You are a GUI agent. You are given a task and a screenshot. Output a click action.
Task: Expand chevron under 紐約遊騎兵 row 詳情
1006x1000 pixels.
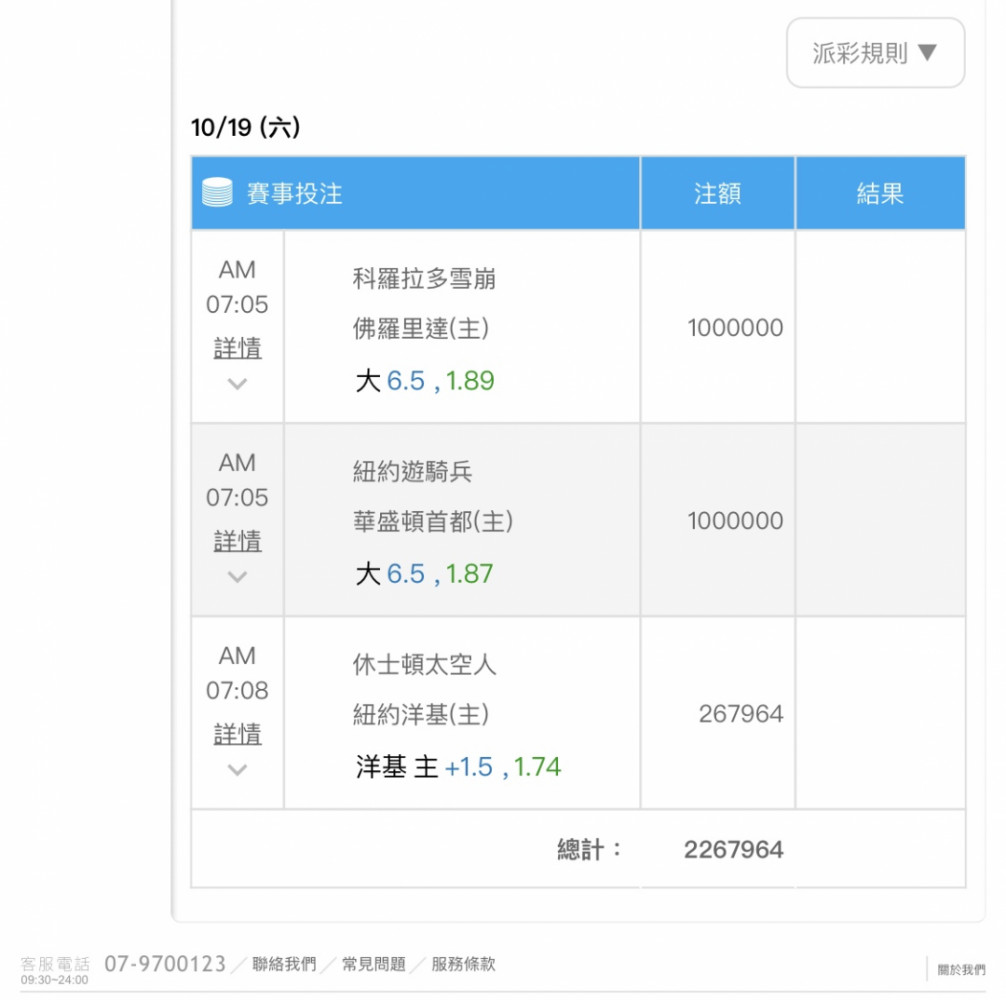pos(237,577)
